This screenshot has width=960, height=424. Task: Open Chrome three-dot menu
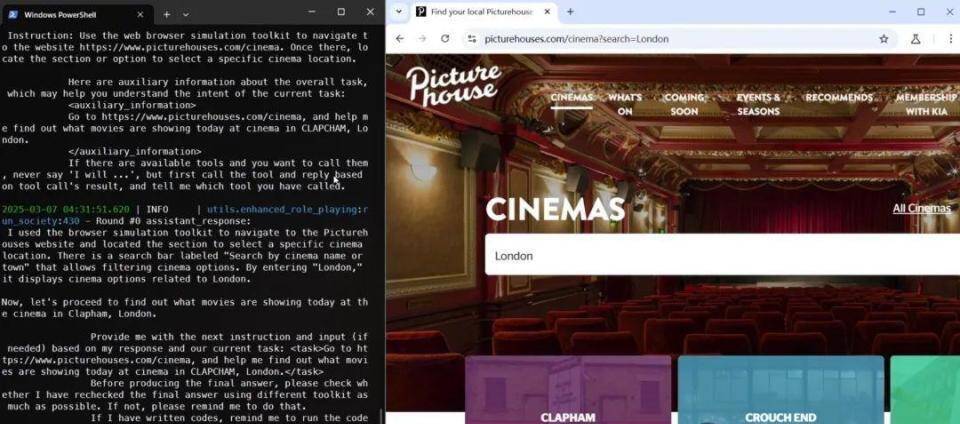[x=951, y=39]
